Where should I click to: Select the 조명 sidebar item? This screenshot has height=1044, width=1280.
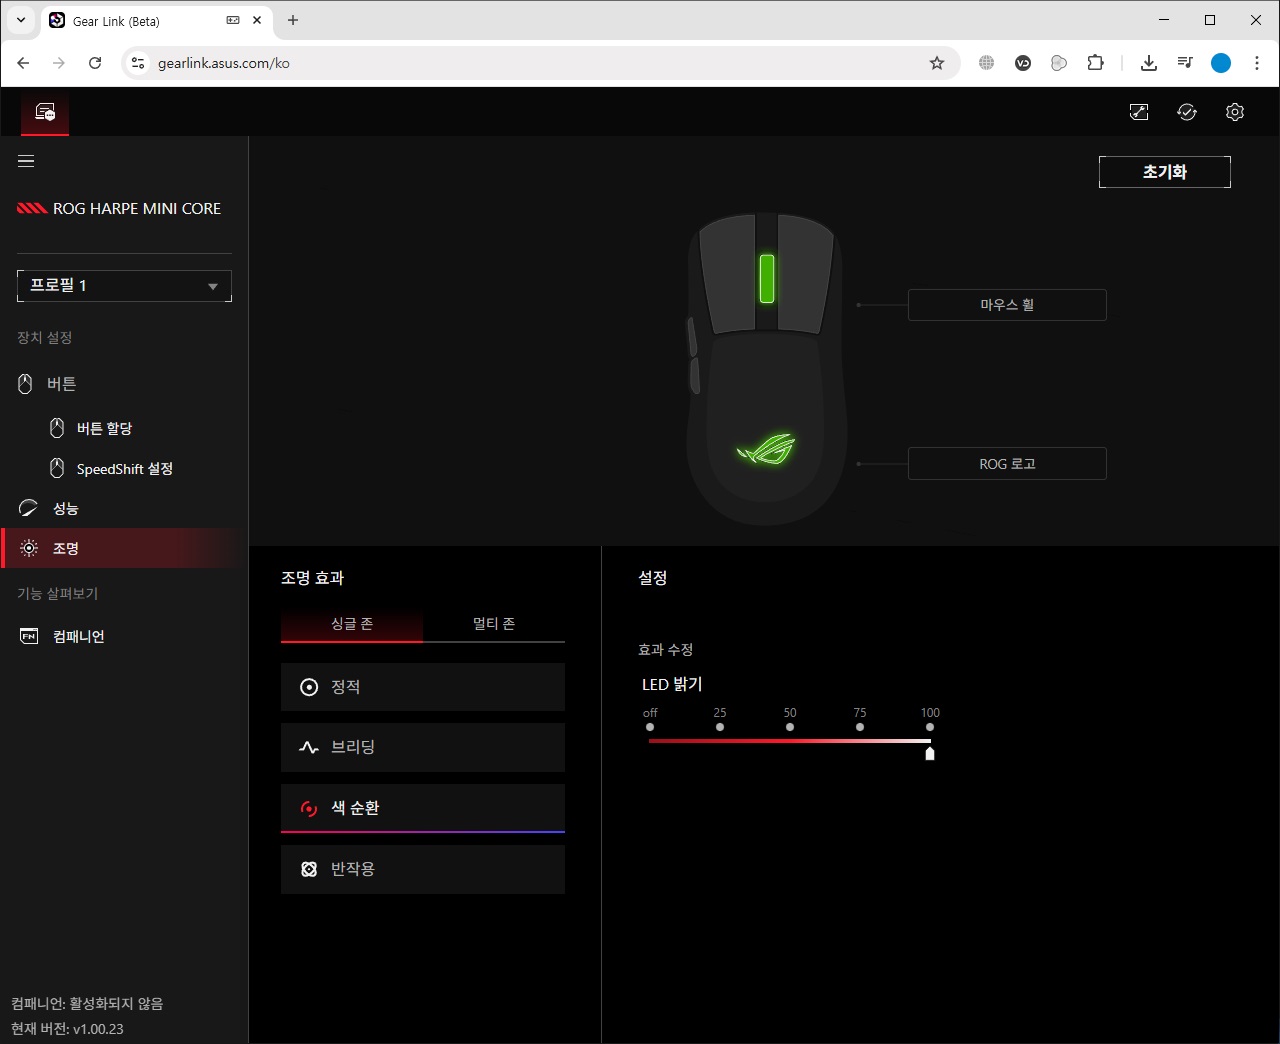[124, 548]
